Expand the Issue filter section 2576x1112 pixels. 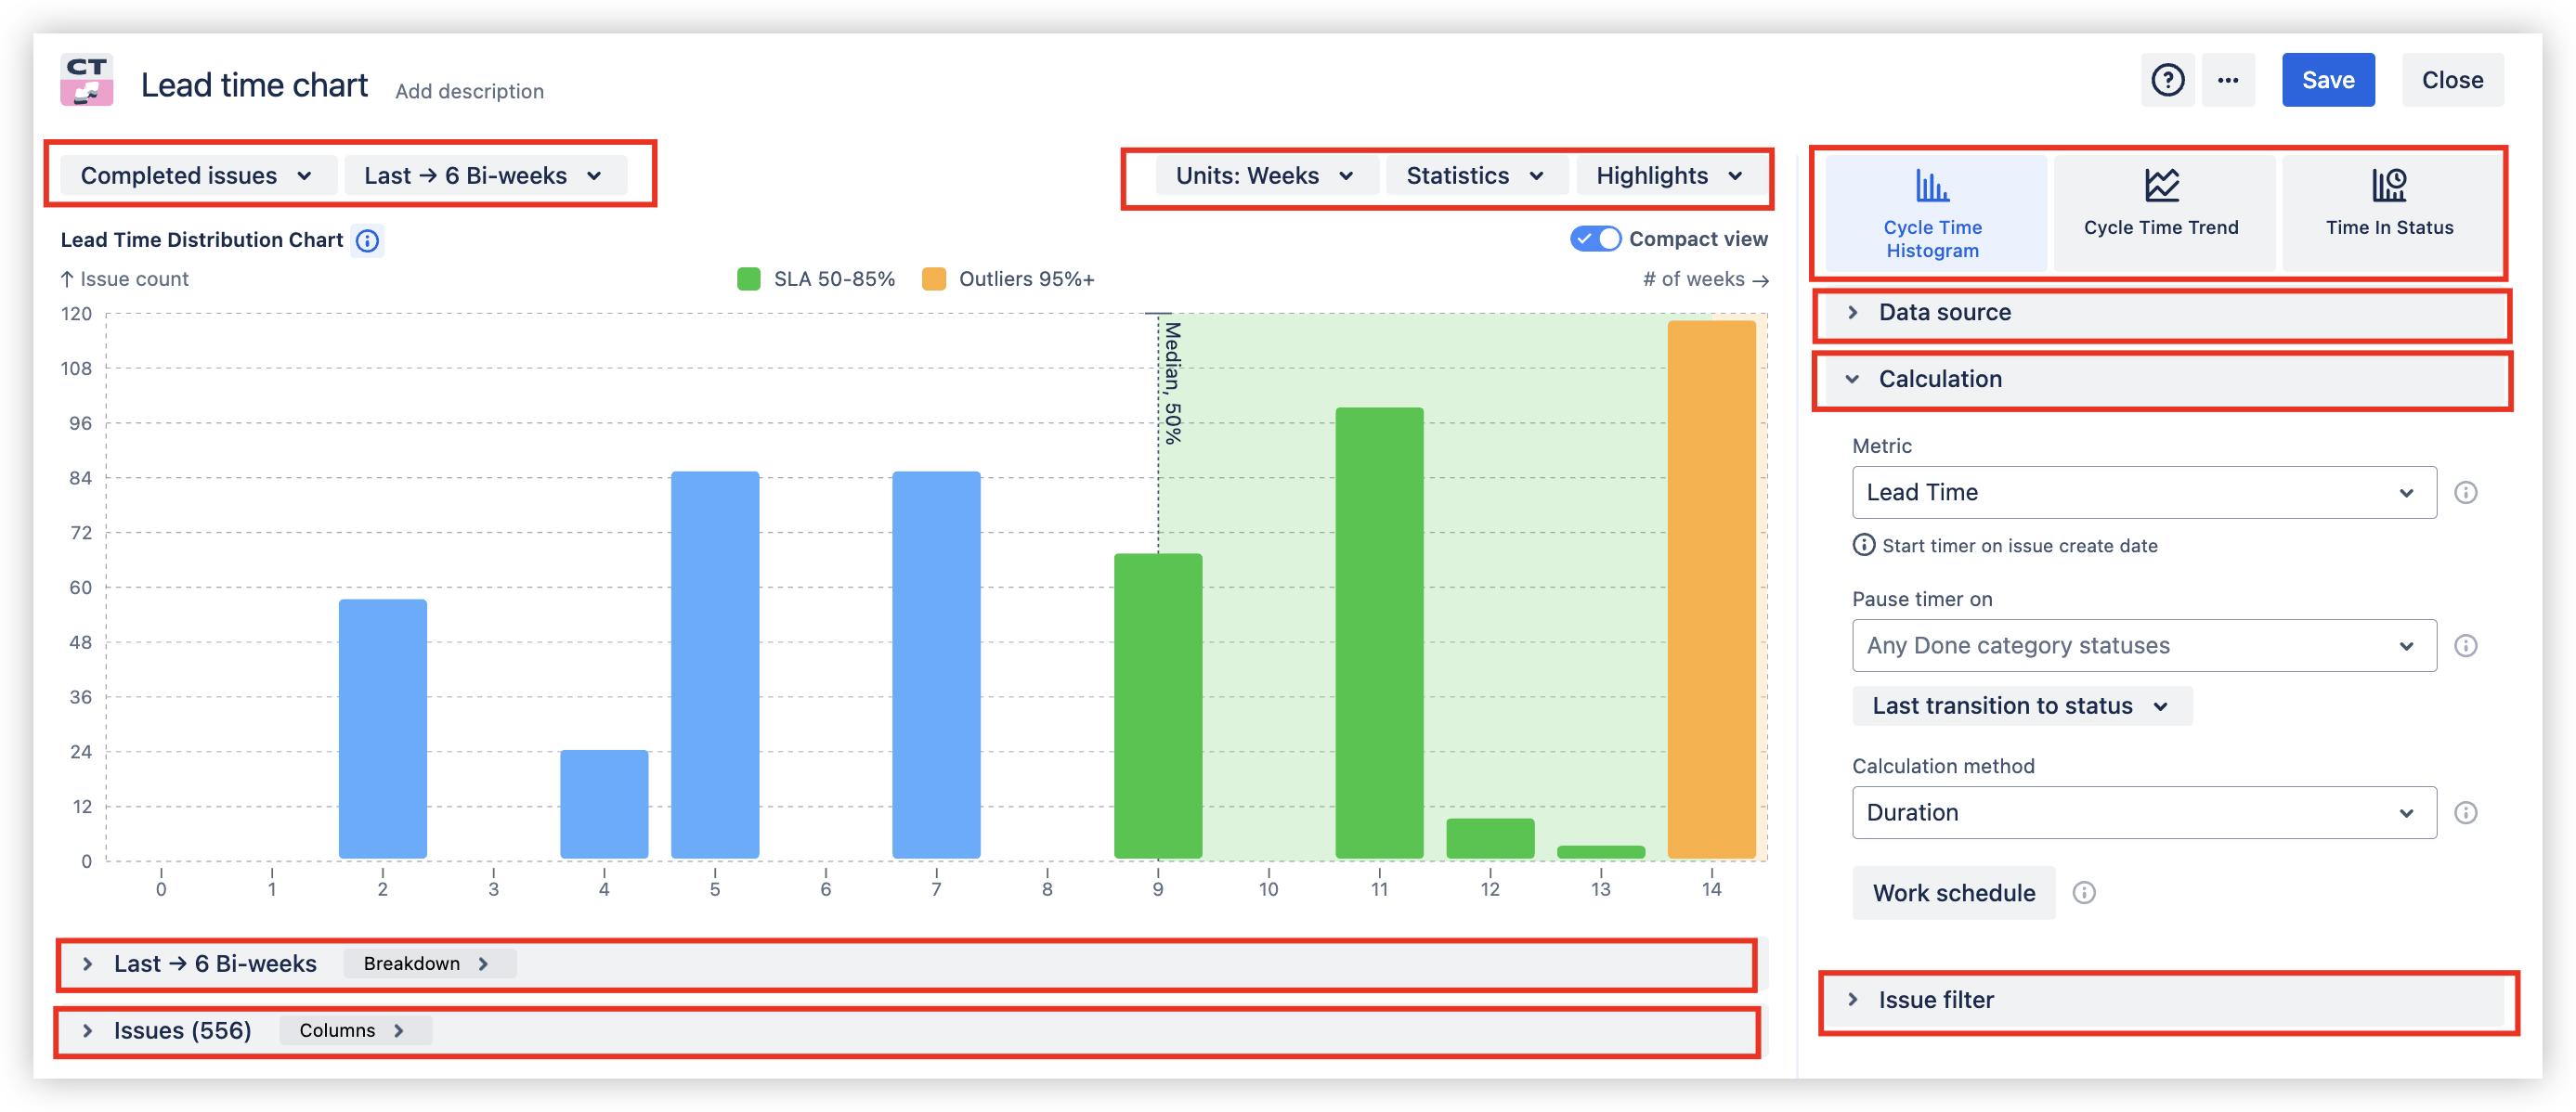coord(2166,999)
